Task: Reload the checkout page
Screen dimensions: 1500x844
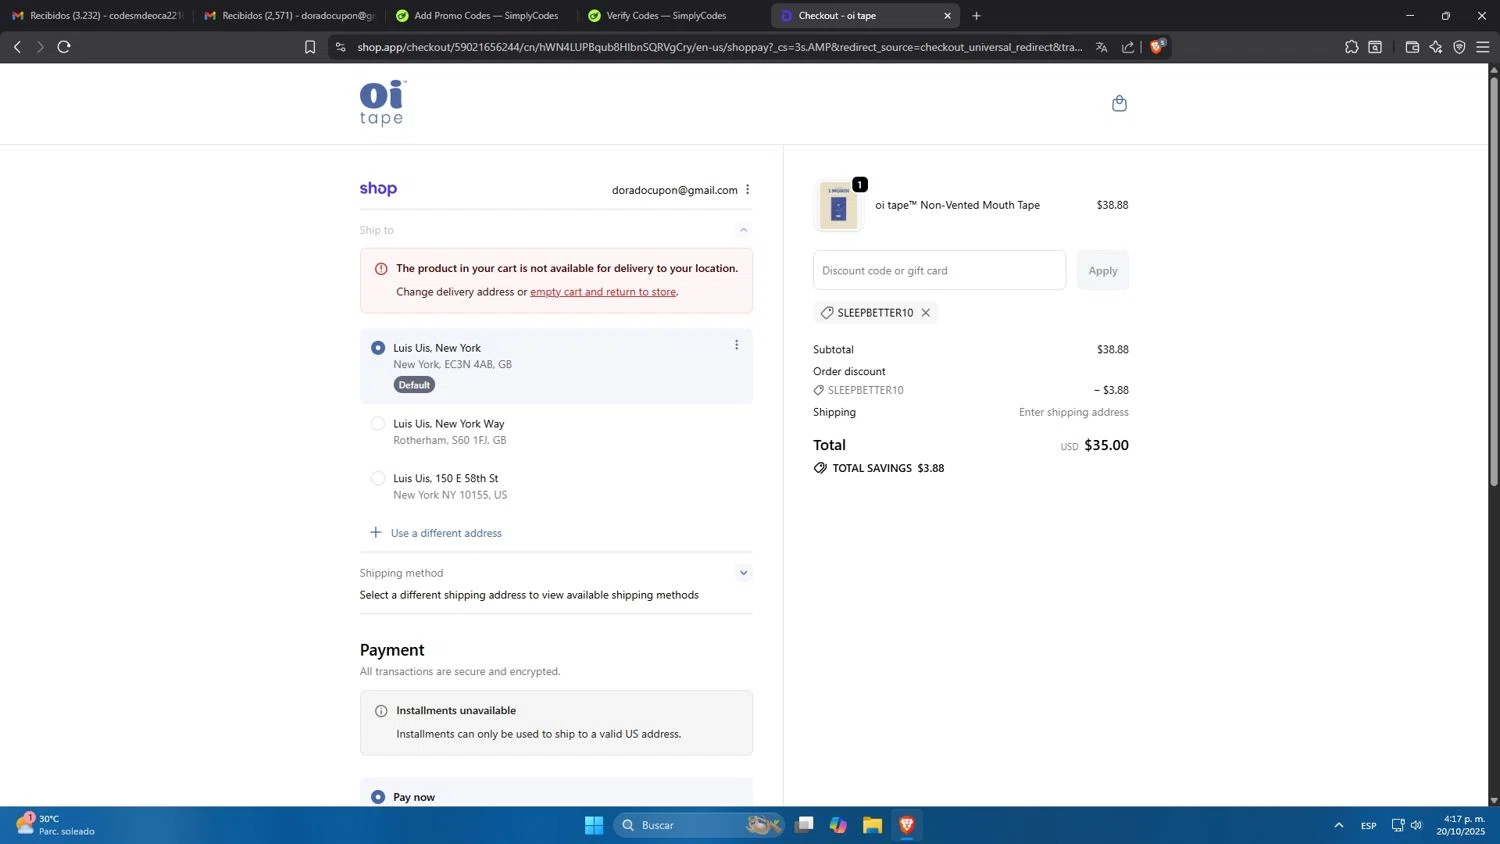Action: coord(64,47)
